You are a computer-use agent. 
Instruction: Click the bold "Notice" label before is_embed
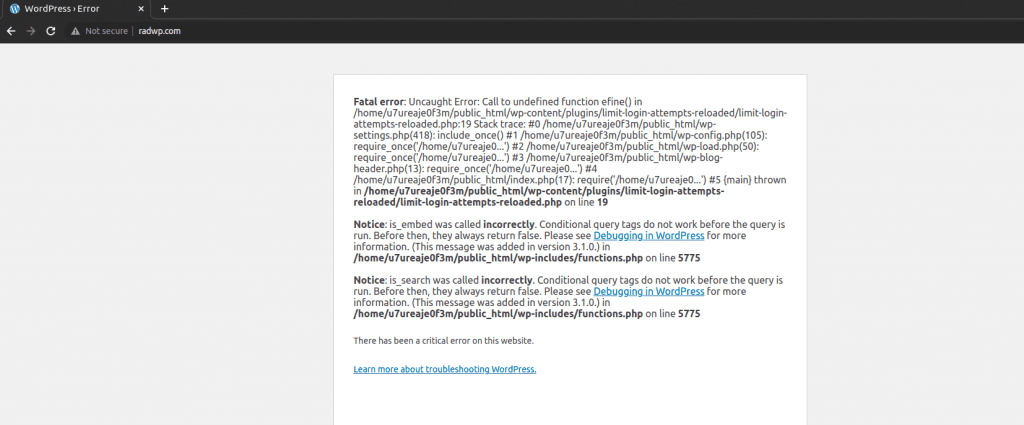pyautogui.click(x=369, y=225)
